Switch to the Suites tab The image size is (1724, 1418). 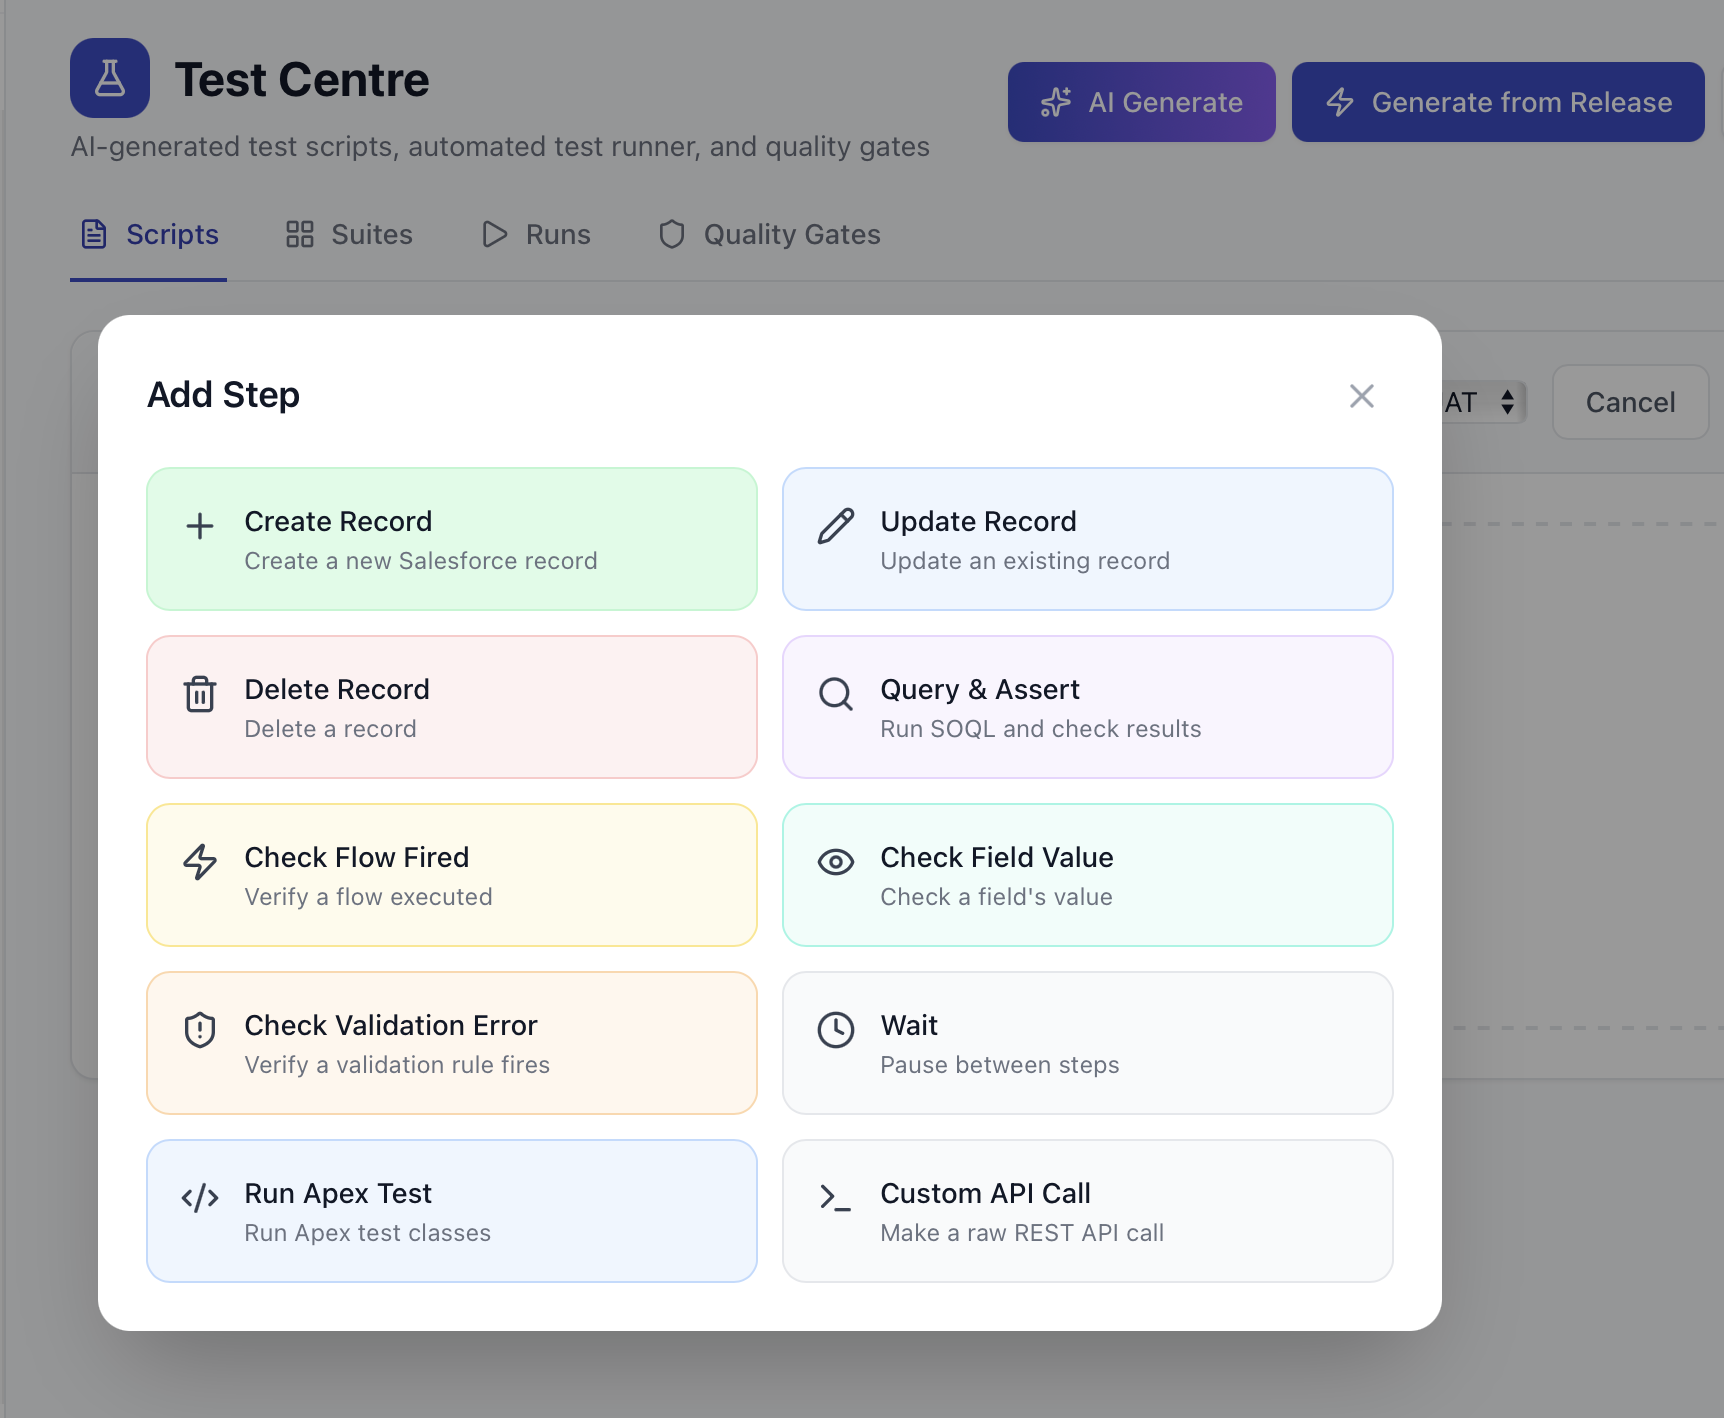pyautogui.click(x=348, y=234)
